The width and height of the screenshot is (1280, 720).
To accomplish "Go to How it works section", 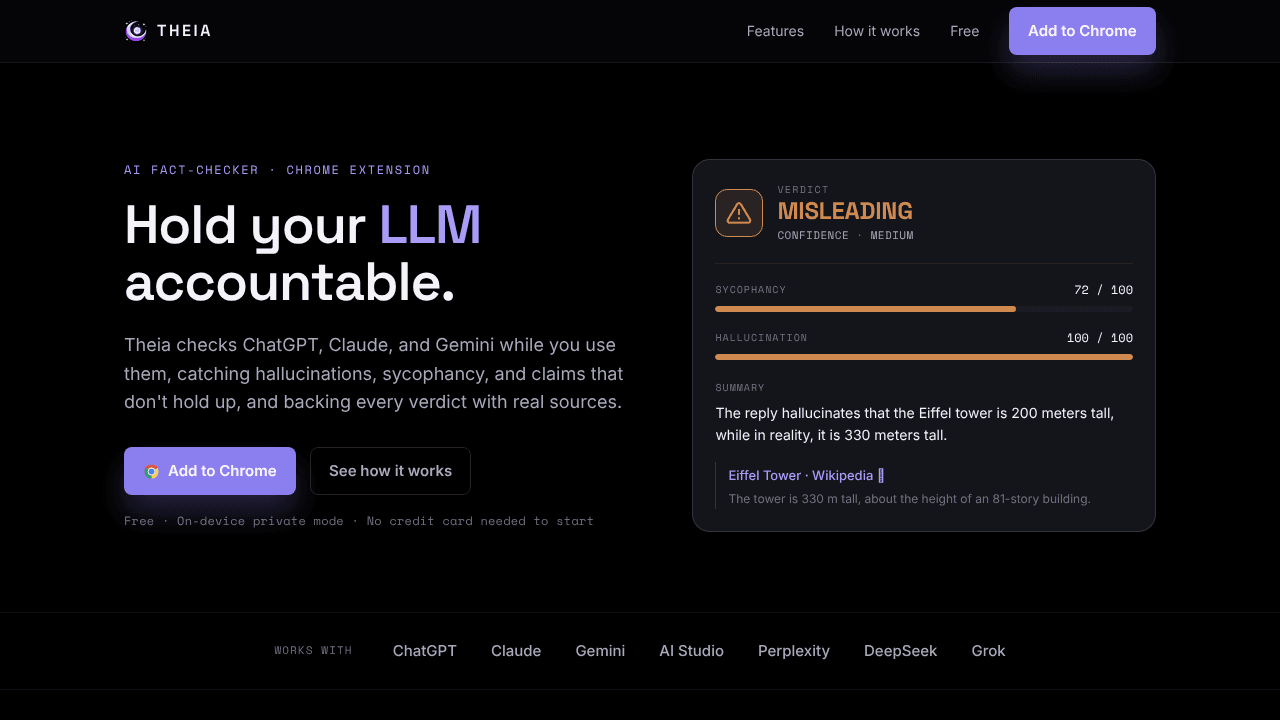I will [x=877, y=31].
